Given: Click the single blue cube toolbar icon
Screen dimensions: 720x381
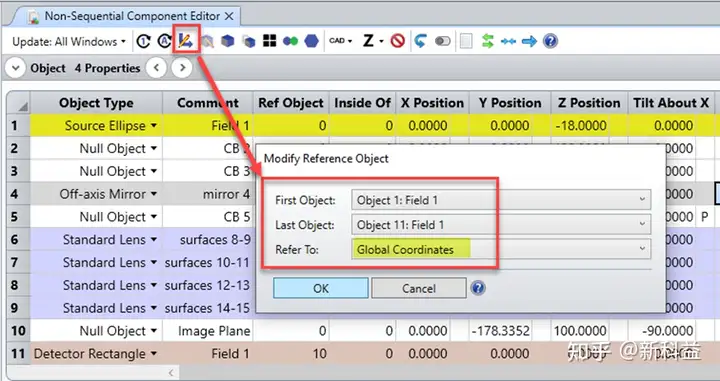Looking at the screenshot, I should 227,41.
